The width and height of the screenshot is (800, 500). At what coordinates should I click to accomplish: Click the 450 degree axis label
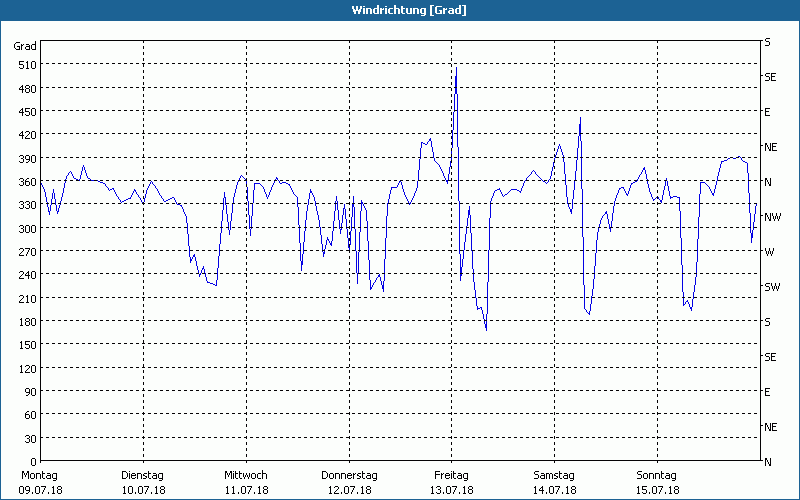pyautogui.click(x=28, y=112)
